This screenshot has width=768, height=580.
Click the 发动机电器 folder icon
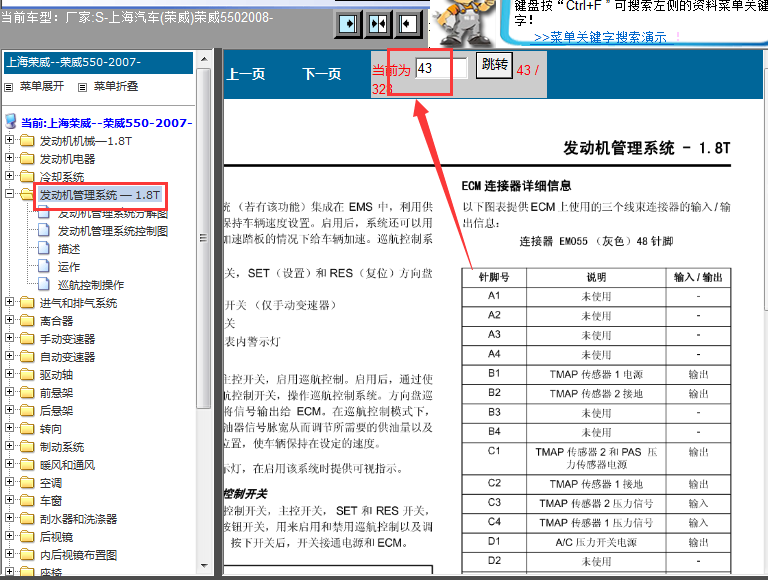click(26, 159)
